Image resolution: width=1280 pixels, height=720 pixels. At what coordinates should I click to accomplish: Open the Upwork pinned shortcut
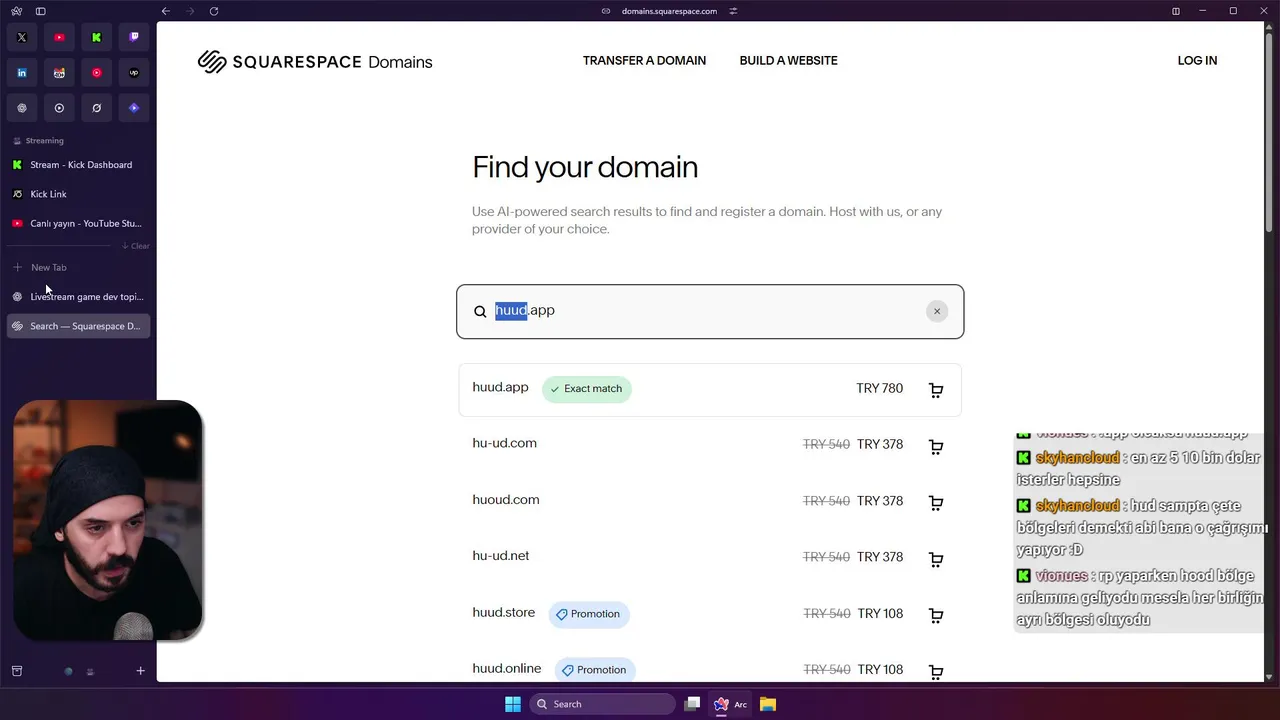(x=134, y=73)
